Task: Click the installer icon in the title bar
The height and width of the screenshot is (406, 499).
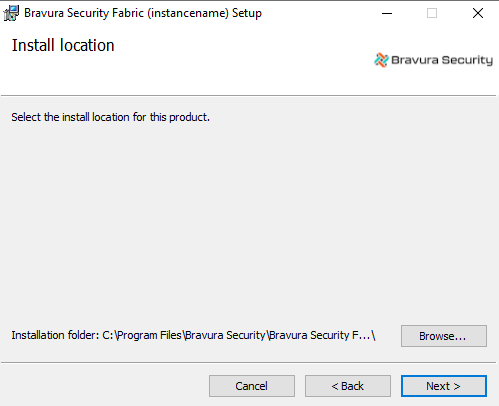Action: point(11,13)
